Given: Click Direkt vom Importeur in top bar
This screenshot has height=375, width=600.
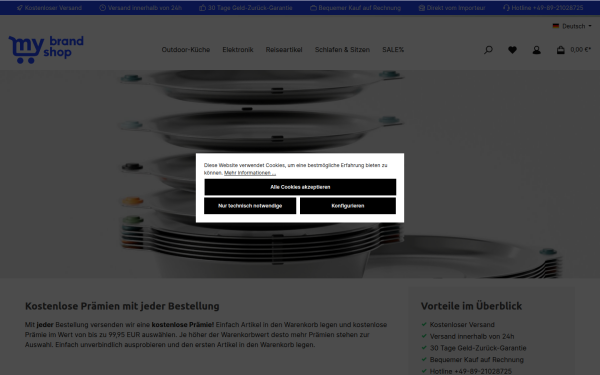Looking at the screenshot, I should click(456, 8).
